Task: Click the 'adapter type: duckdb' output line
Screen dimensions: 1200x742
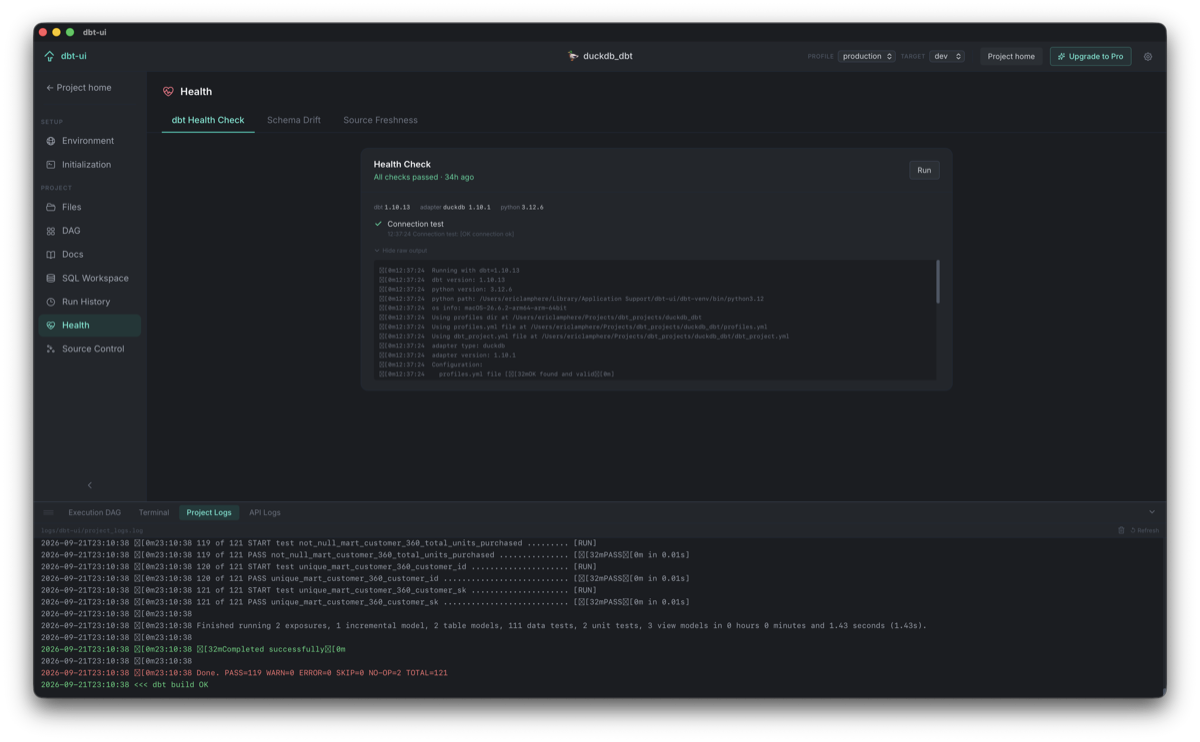Action: tap(442, 346)
